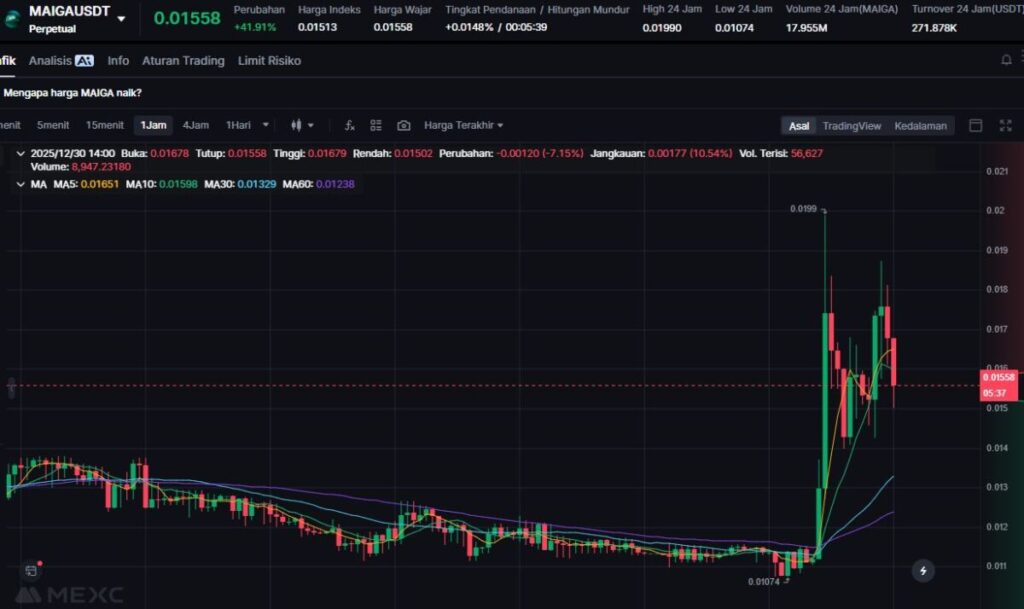The height and width of the screenshot is (609, 1024).
Task: Open MAIGAUSDT pair selector dropdown
Action: click(121, 18)
